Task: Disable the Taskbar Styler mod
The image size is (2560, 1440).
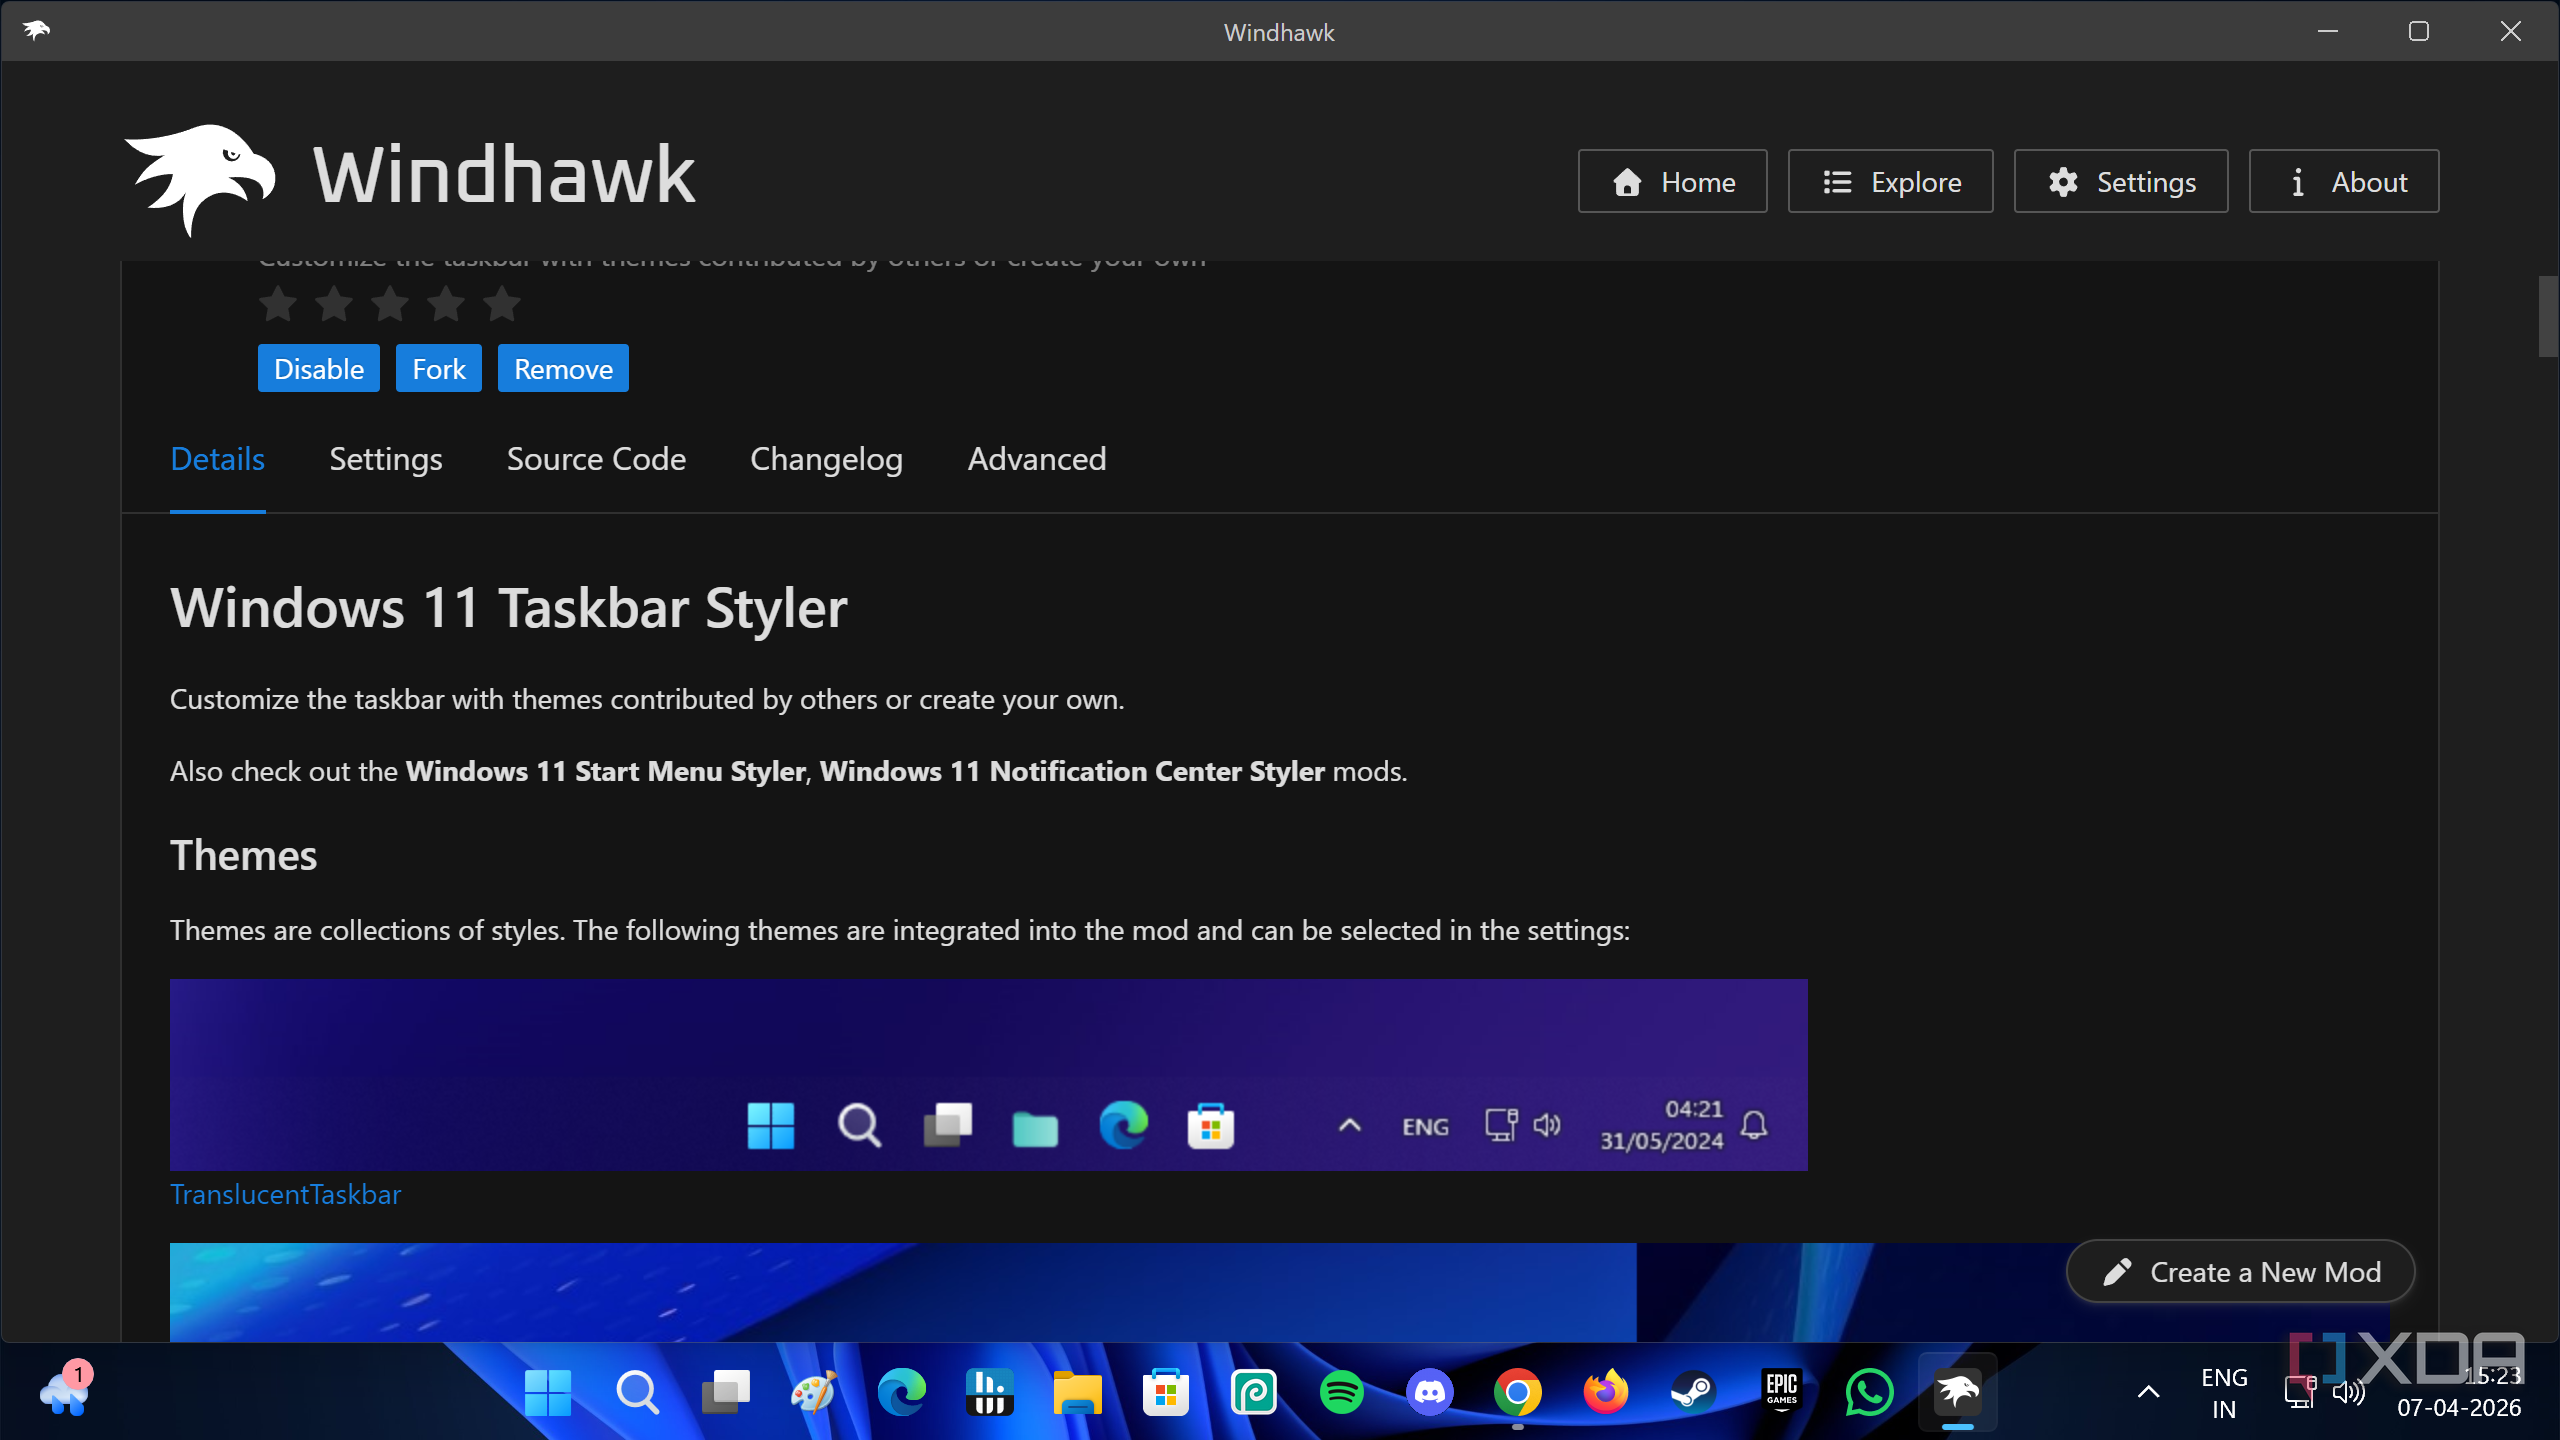Action: tap(318, 368)
